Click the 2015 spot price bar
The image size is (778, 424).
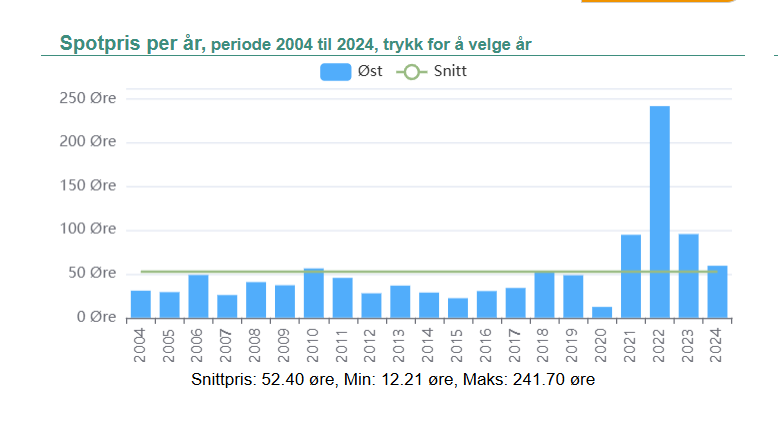[x=458, y=309]
